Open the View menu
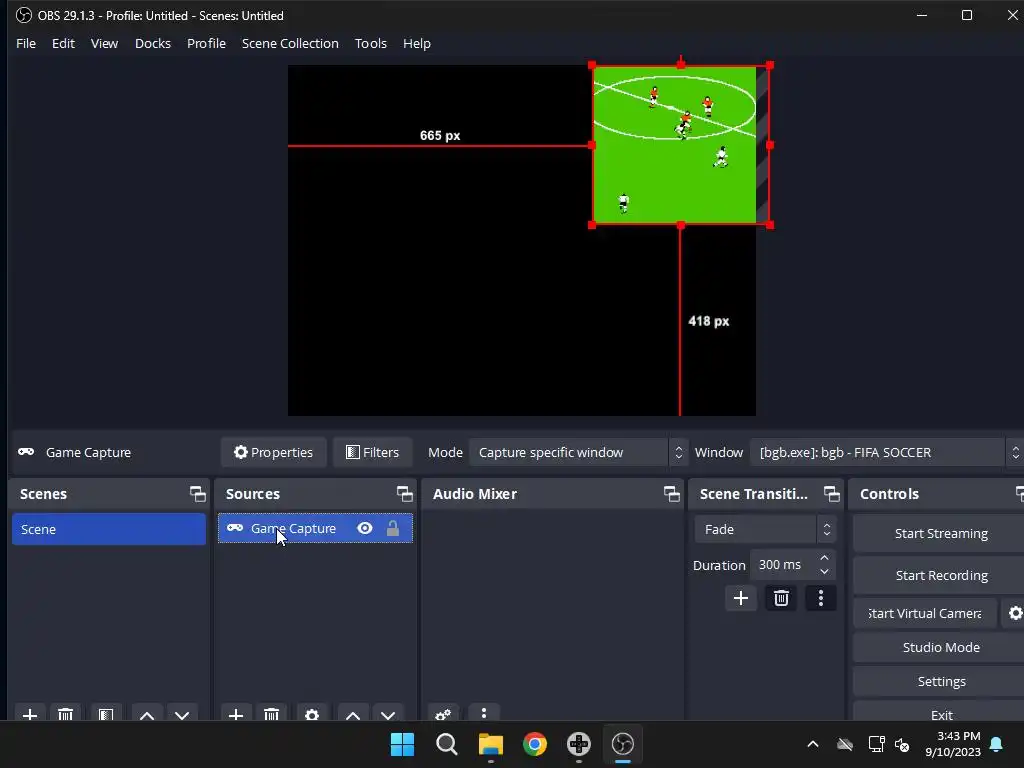This screenshot has width=1024, height=768. click(x=104, y=43)
